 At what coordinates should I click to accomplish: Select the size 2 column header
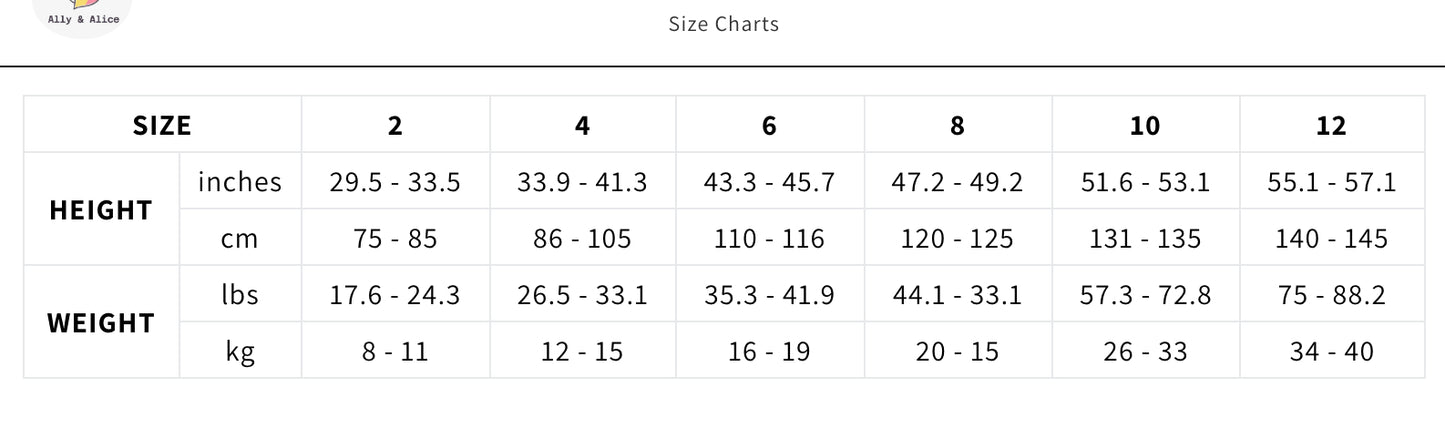[395, 125]
